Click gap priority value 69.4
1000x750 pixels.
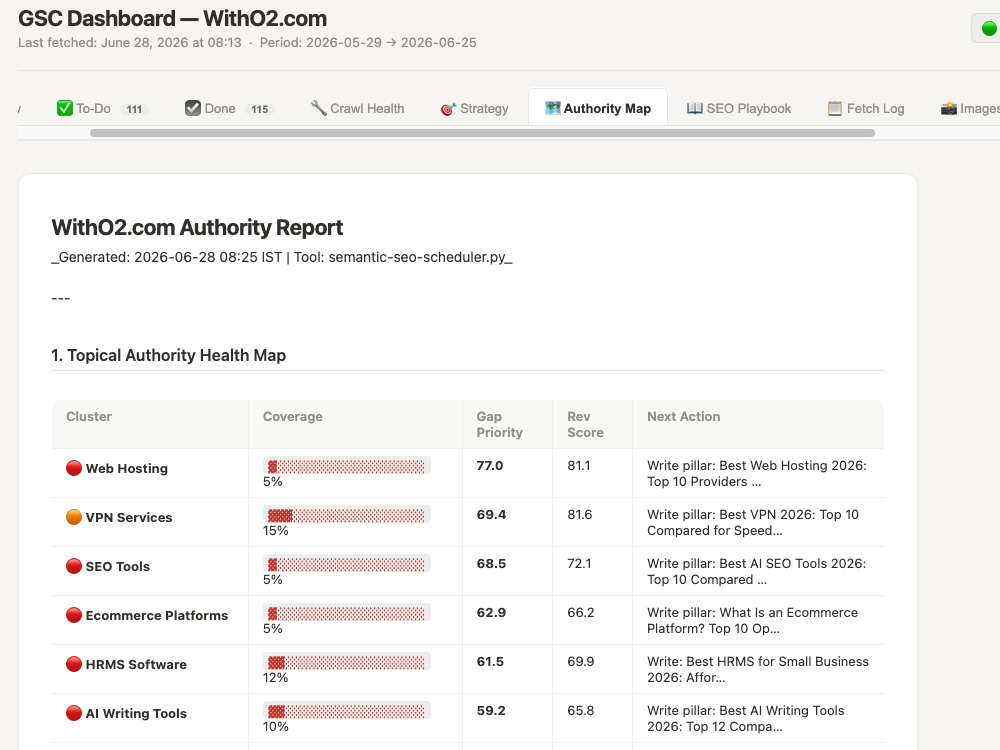491,515
